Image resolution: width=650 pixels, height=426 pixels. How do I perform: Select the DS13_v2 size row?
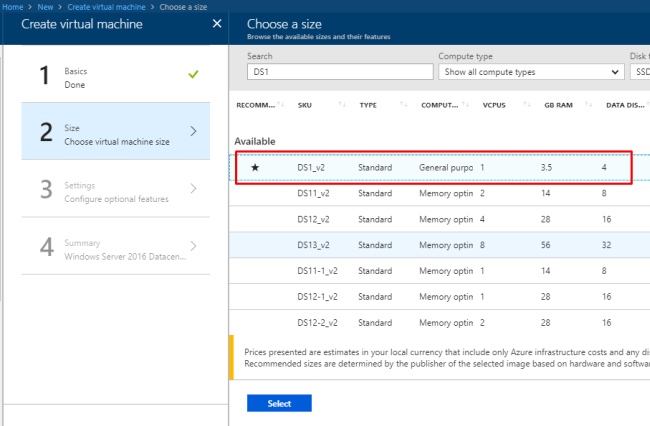coord(439,245)
